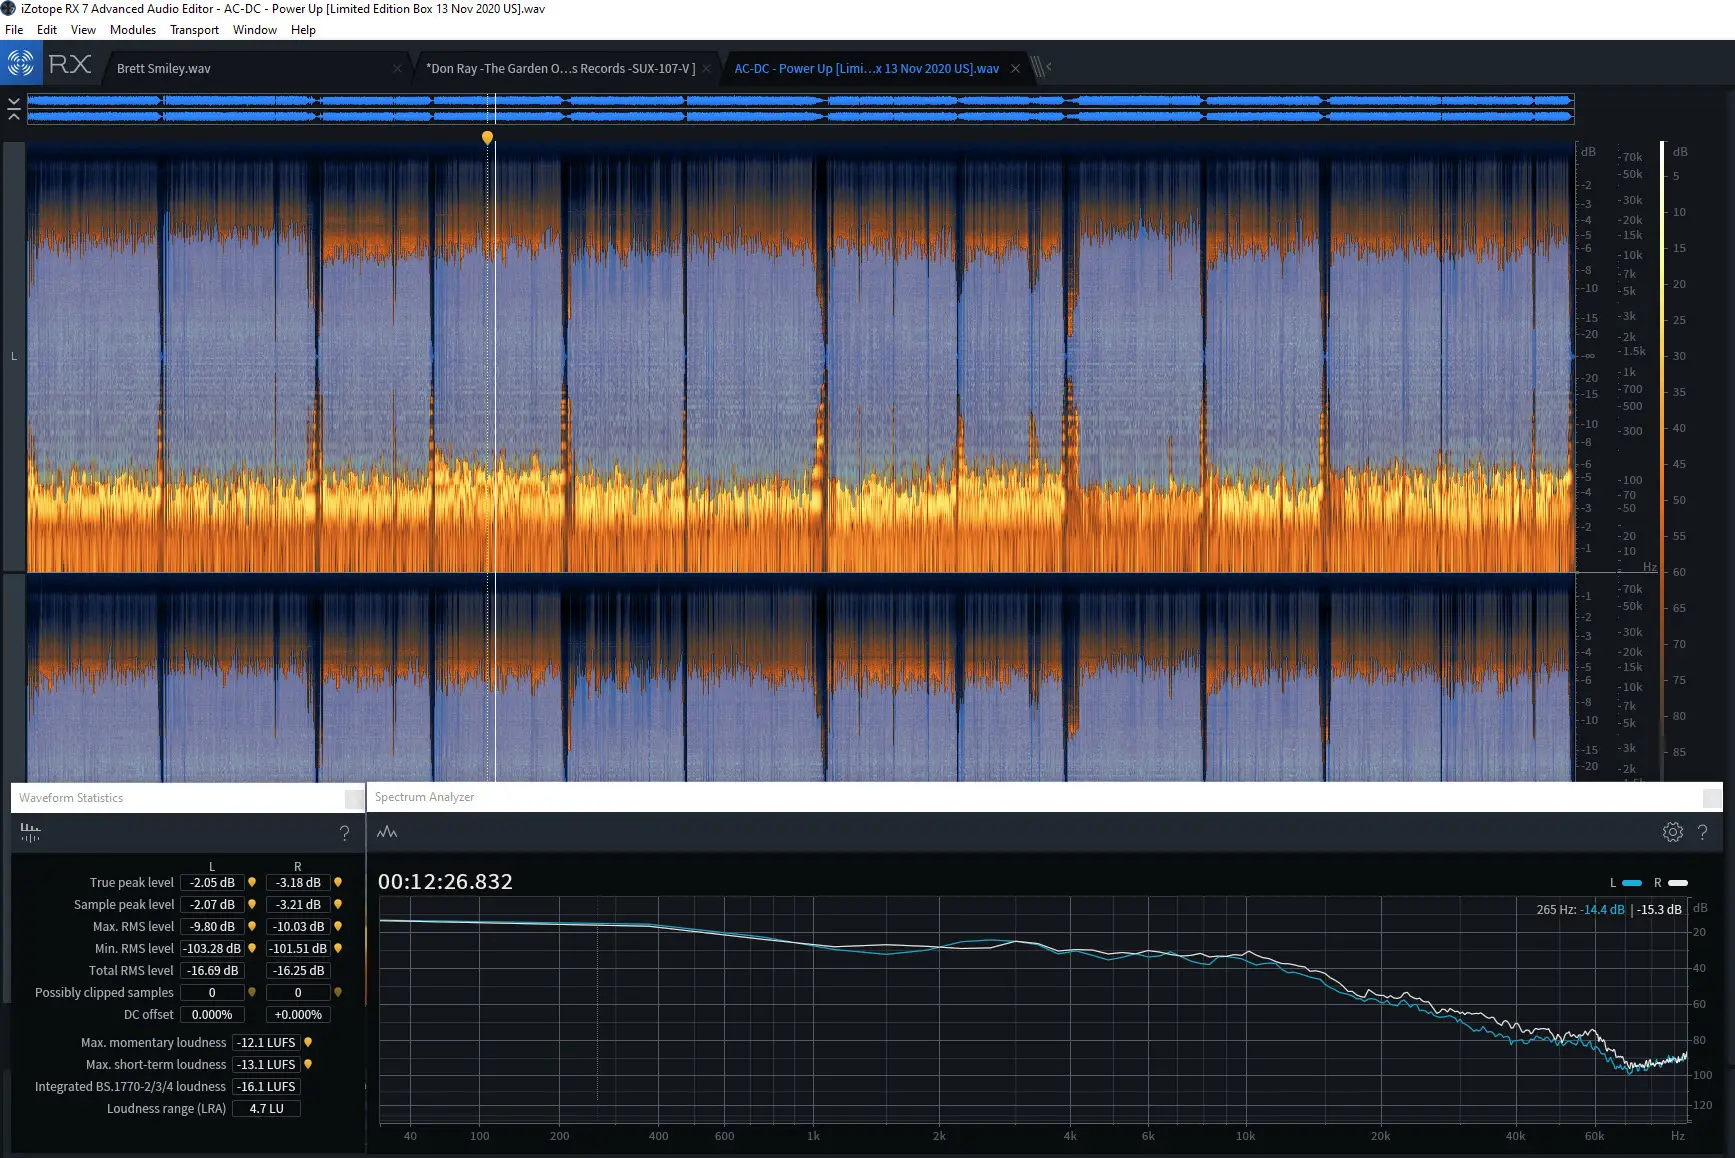Click the R channel legend in Spectrum Analyzer
Viewport: 1735px width, 1158px height.
click(1671, 883)
